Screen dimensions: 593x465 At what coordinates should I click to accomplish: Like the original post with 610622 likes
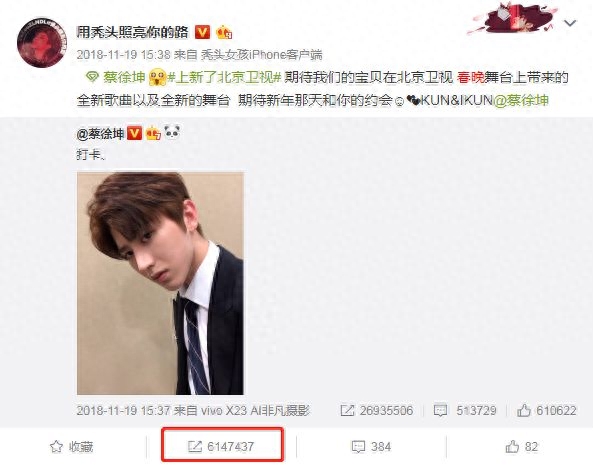[x=546, y=411]
